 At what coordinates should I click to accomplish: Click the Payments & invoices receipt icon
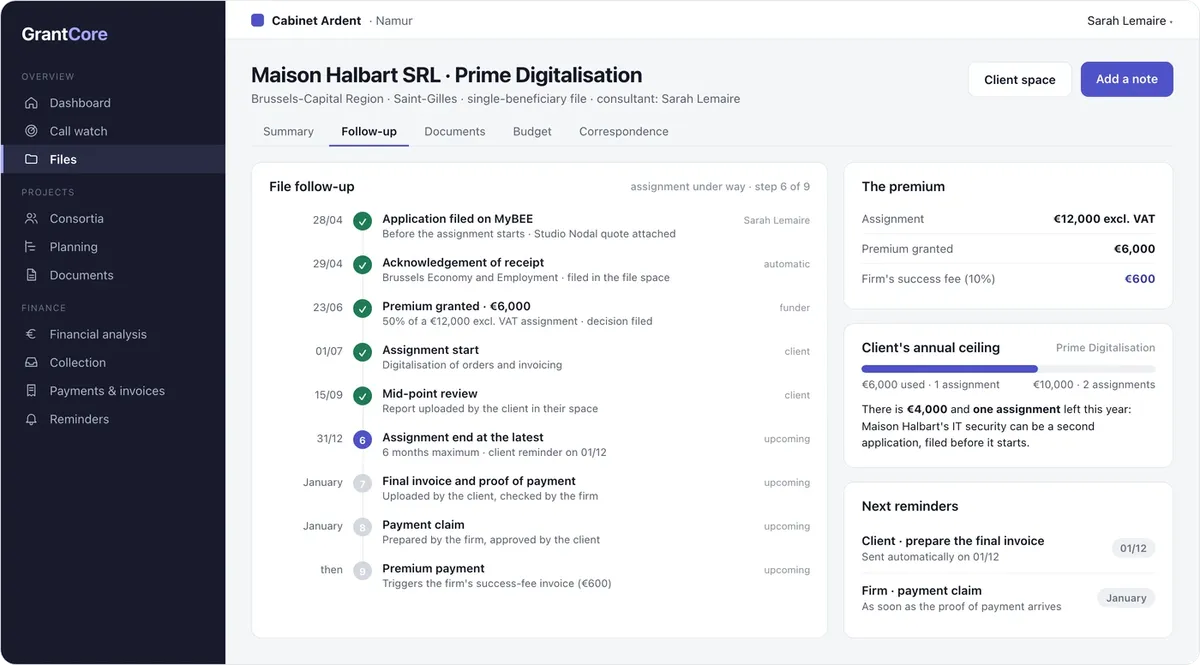point(31,391)
